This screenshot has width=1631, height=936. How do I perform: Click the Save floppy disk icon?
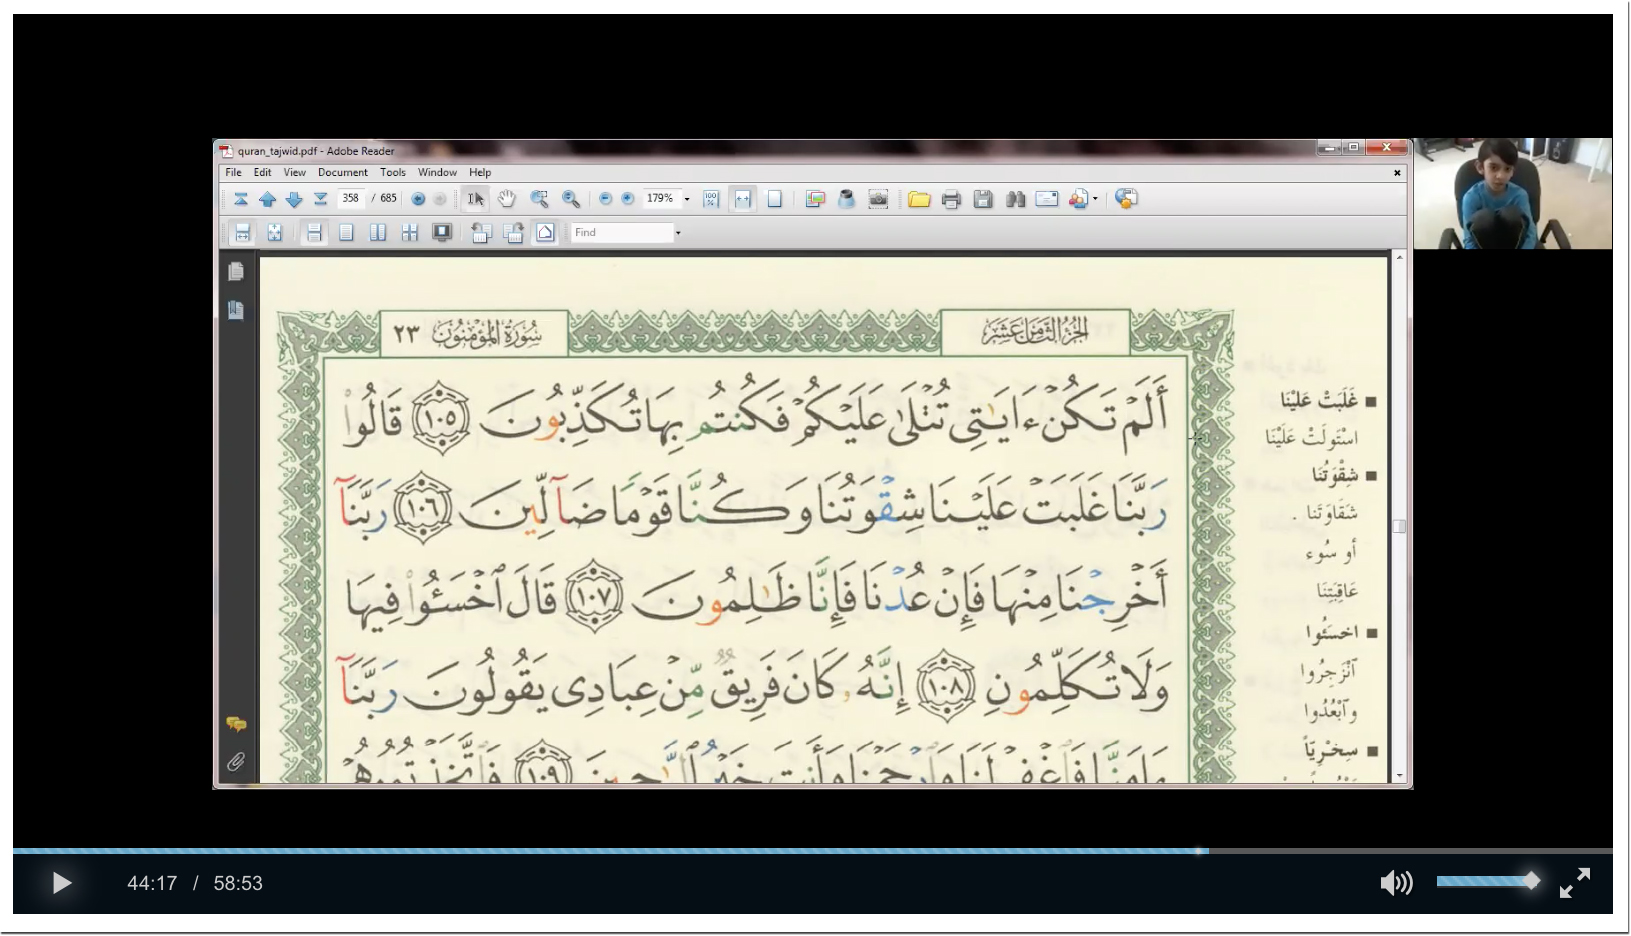pos(983,199)
